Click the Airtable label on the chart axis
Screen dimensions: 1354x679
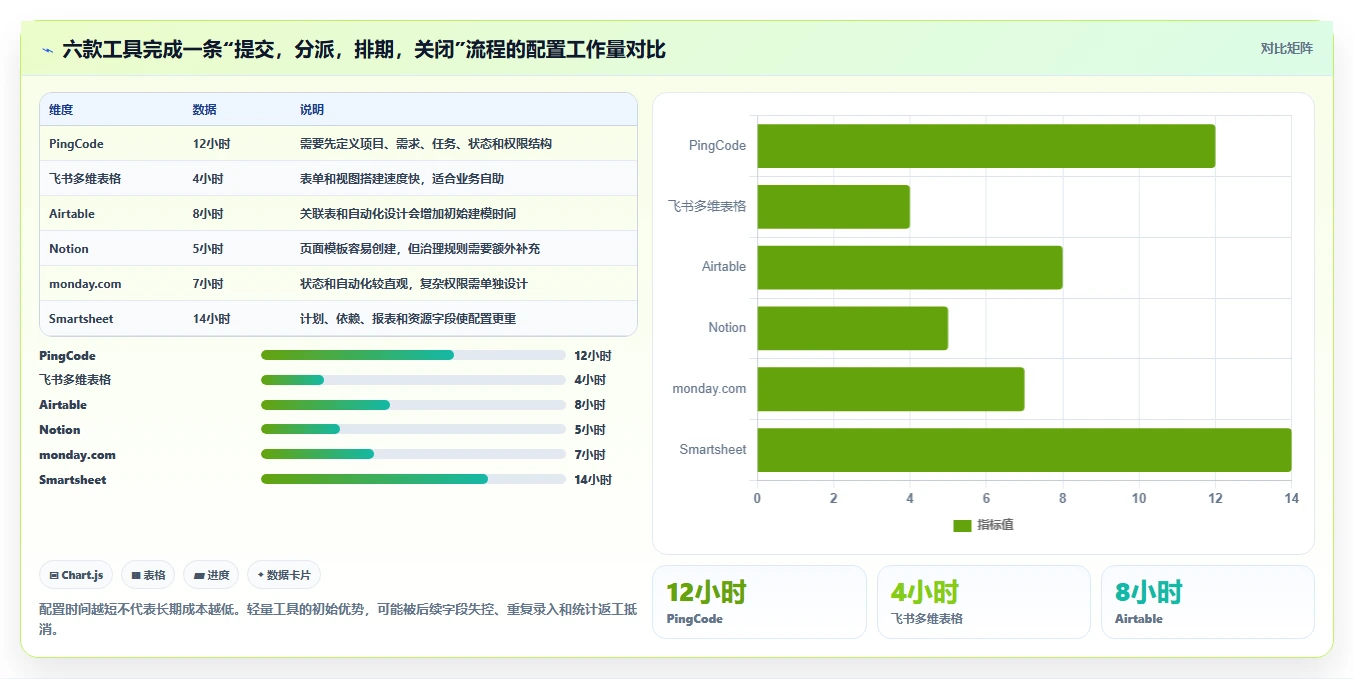724,267
